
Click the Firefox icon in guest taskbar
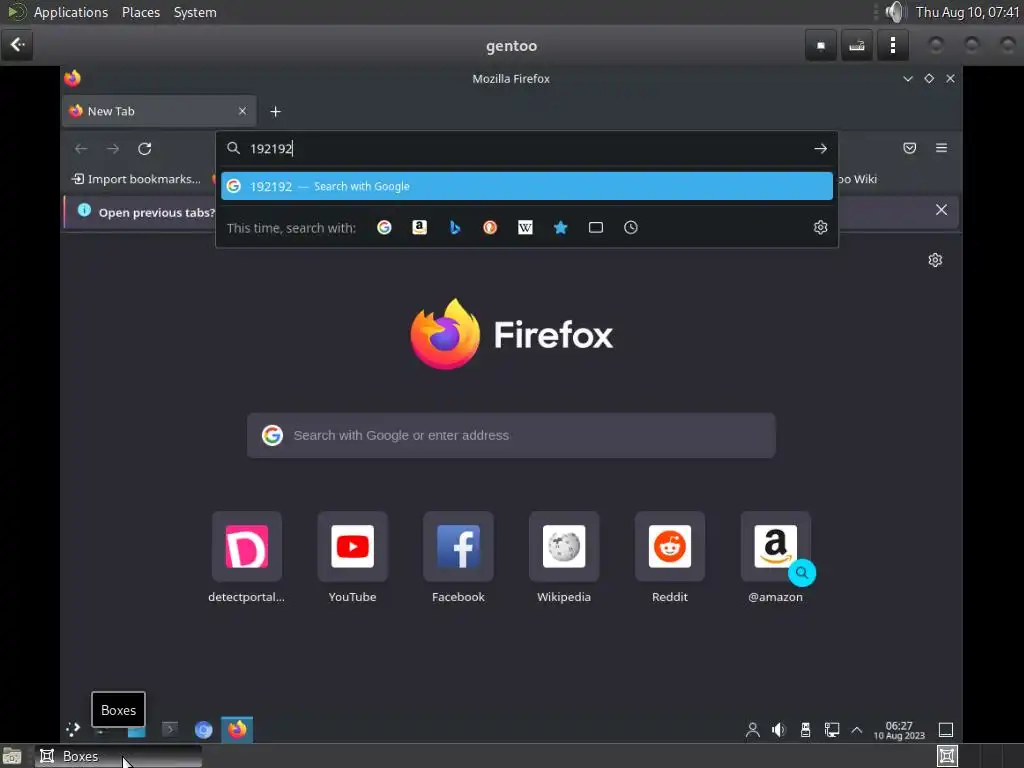(x=237, y=729)
